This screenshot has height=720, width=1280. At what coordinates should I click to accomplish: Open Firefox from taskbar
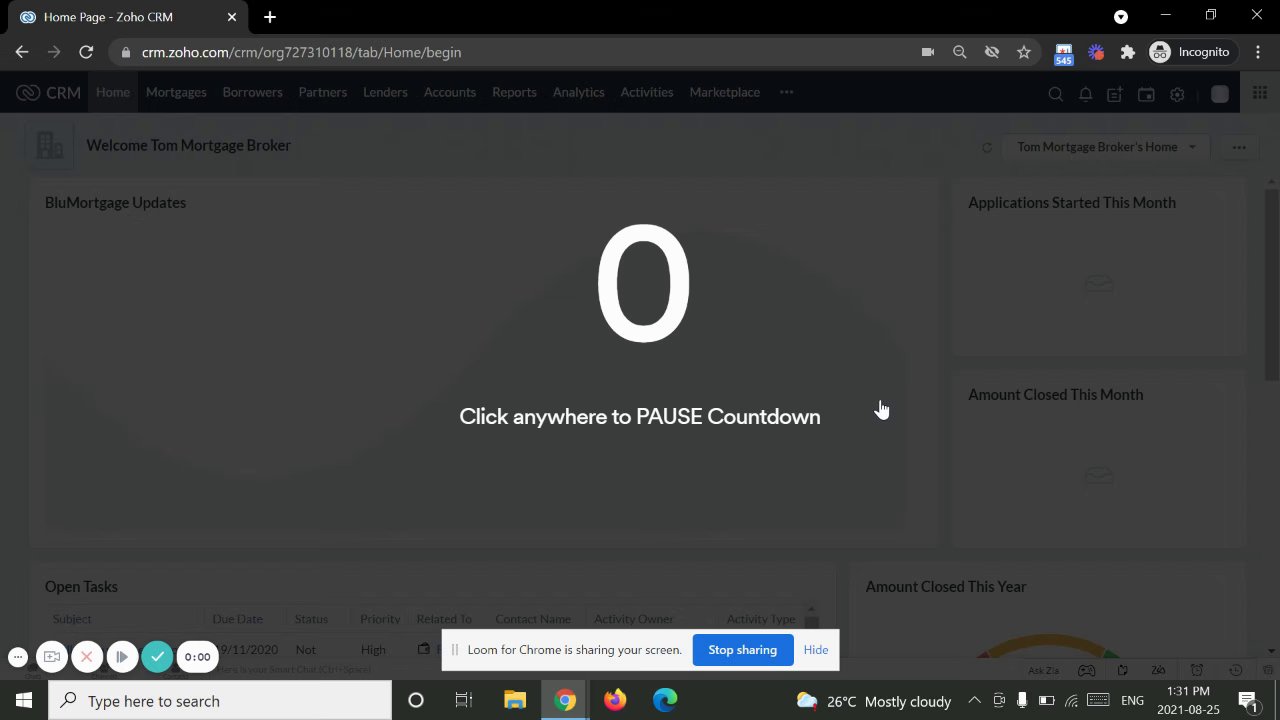615,701
